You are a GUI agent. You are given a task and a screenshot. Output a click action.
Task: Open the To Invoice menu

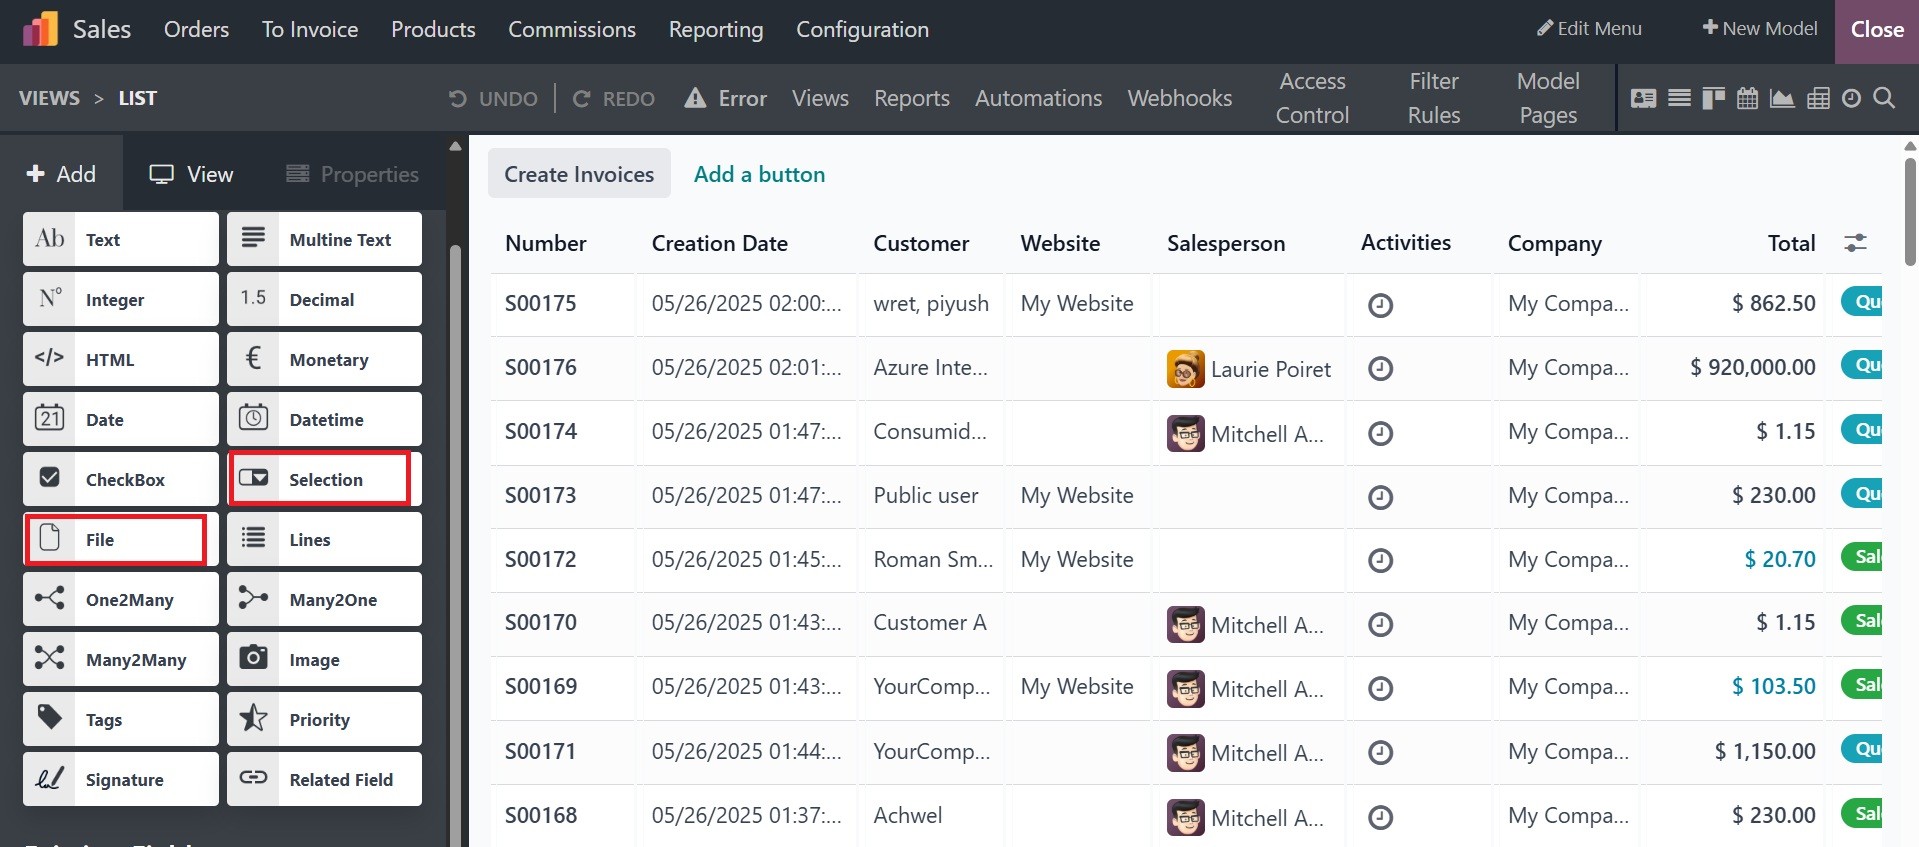coord(310,29)
